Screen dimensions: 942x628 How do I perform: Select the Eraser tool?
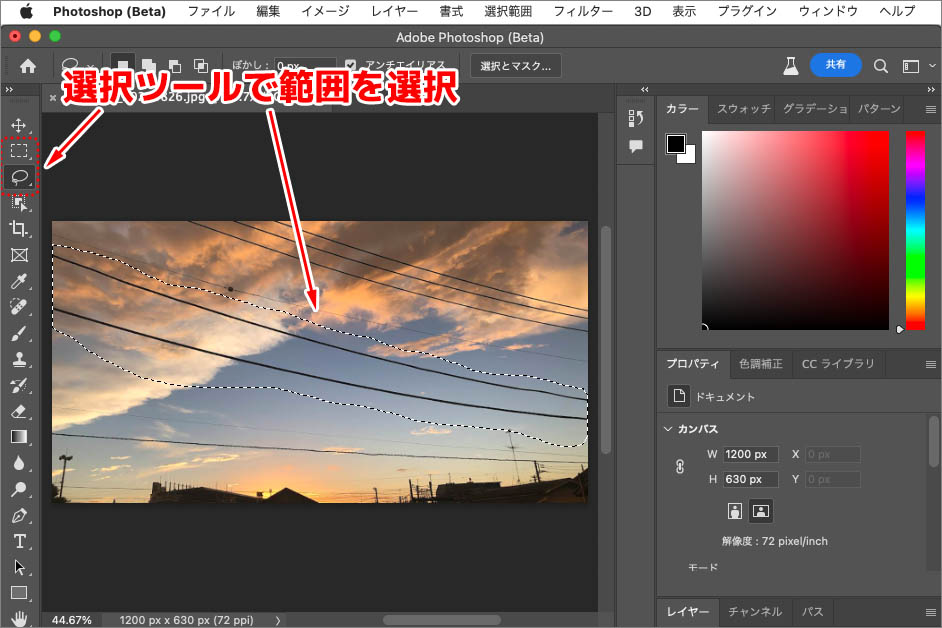click(19, 411)
